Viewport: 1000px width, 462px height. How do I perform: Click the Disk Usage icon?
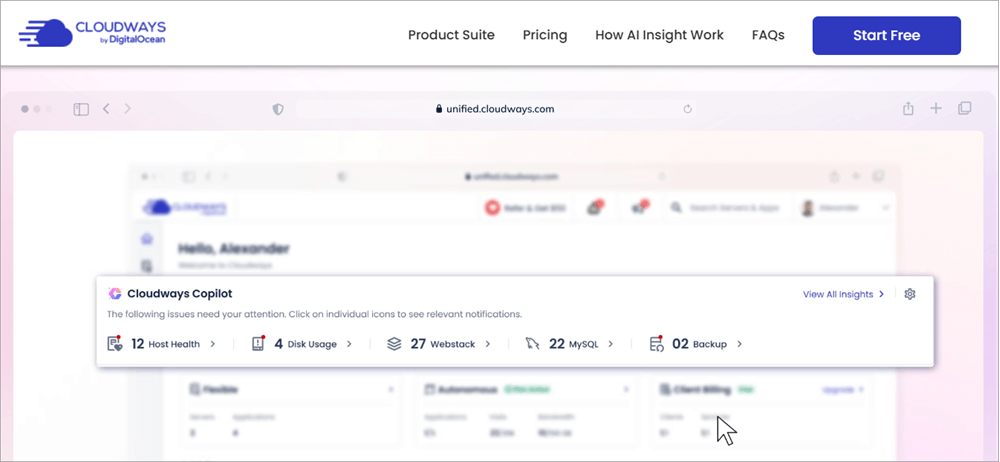click(x=258, y=343)
